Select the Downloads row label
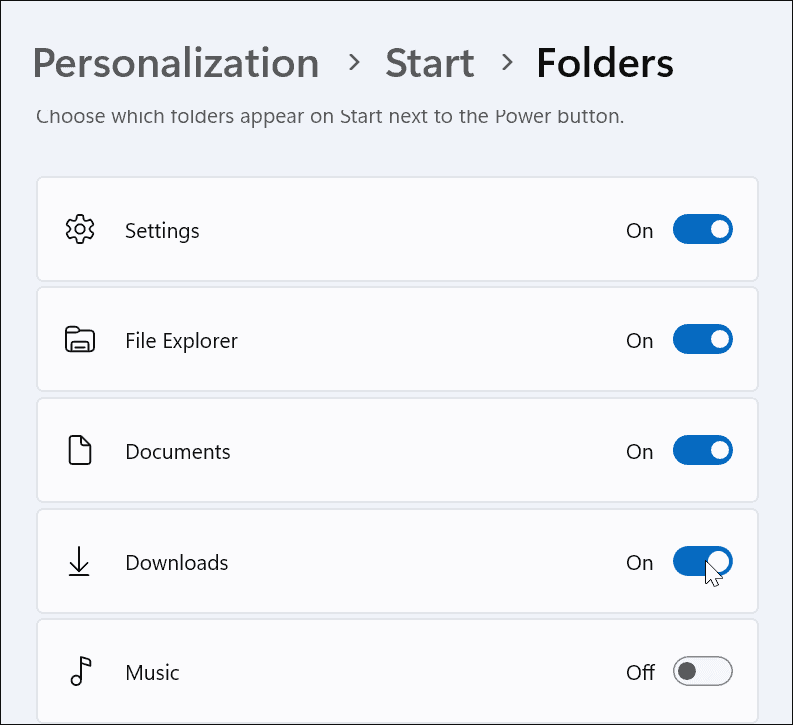 click(177, 563)
